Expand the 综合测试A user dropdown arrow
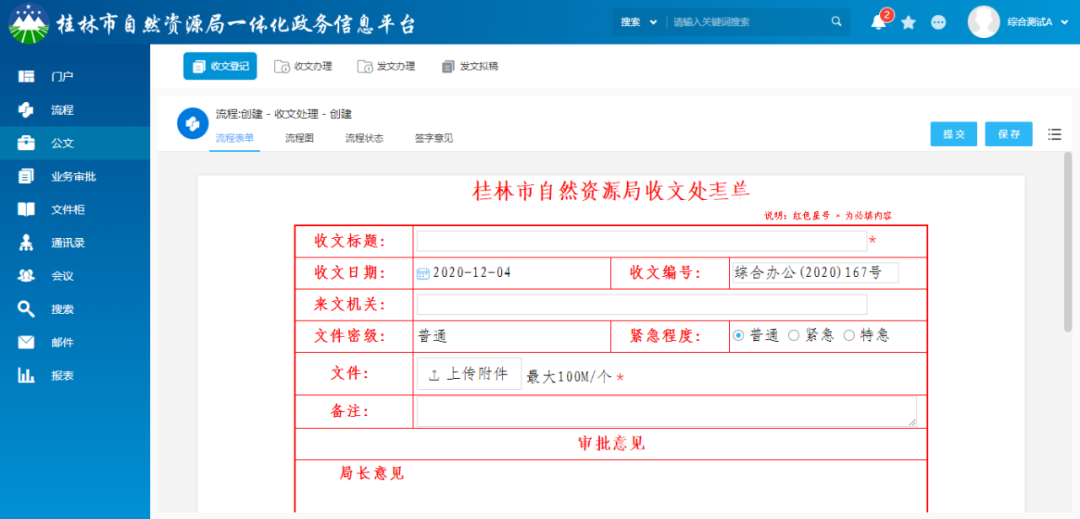The height and width of the screenshot is (519, 1080). pyautogui.click(x=1065, y=23)
